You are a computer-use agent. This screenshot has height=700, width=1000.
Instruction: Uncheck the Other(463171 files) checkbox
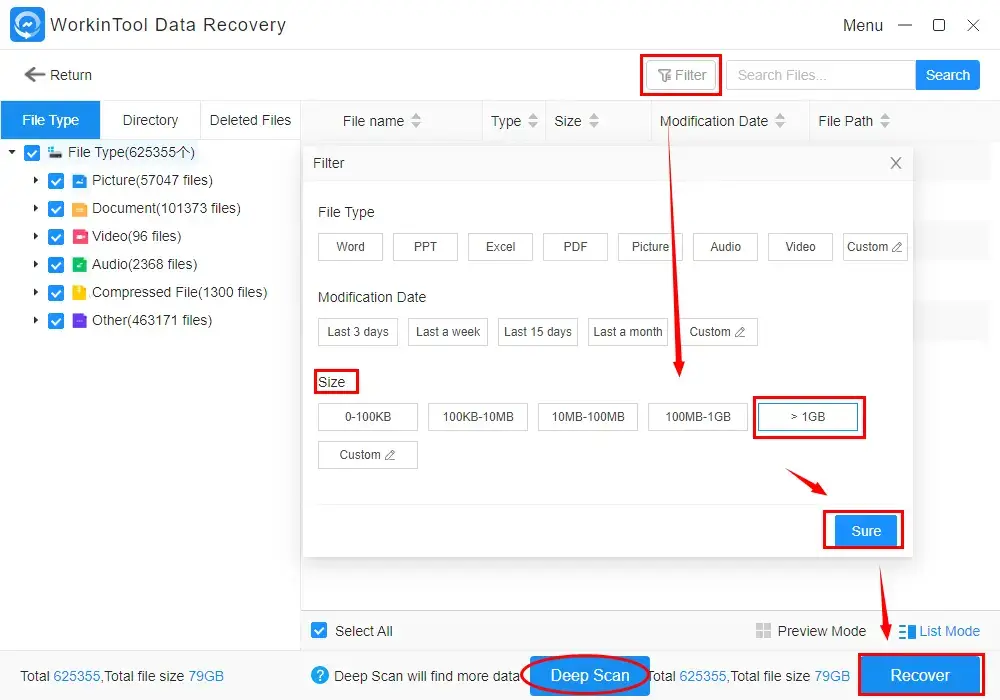[56, 321]
